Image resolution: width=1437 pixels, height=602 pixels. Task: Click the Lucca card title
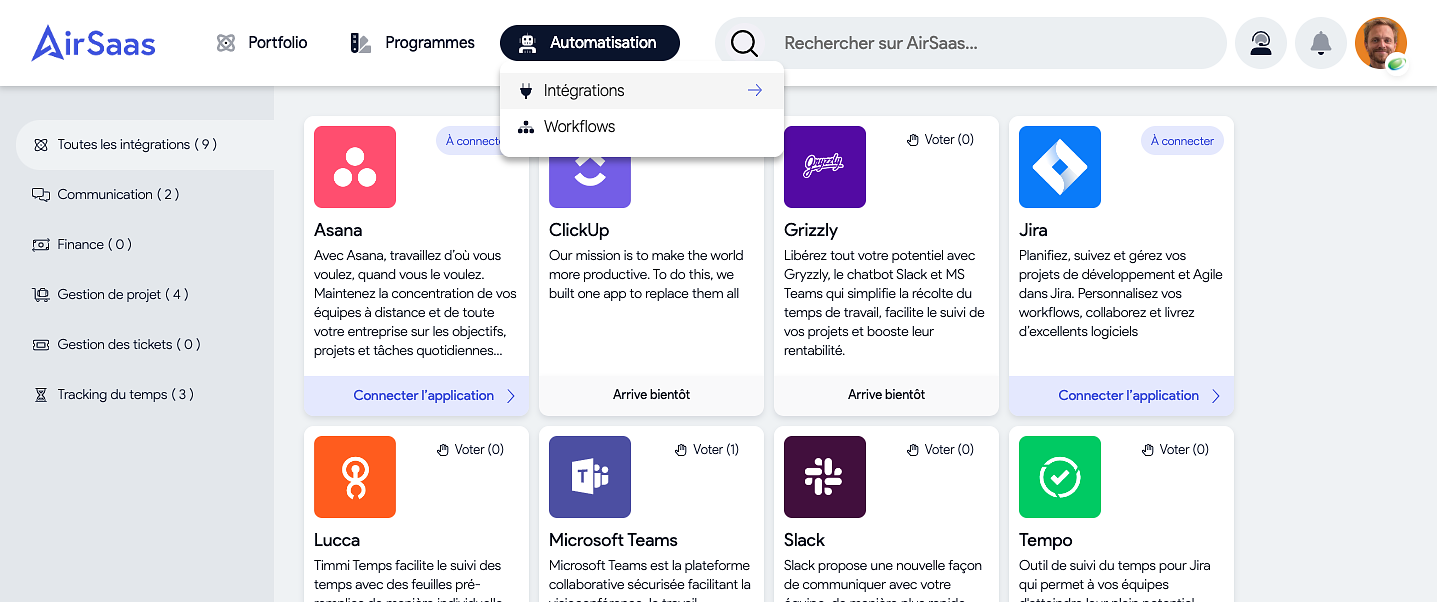click(x=337, y=540)
